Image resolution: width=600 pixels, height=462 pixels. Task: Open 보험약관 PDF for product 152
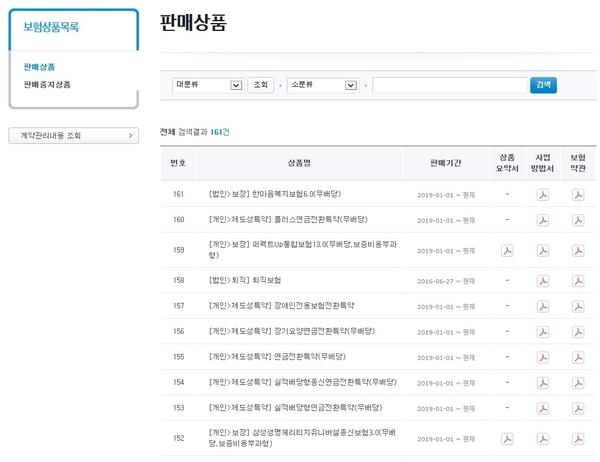tap(578, 439)
